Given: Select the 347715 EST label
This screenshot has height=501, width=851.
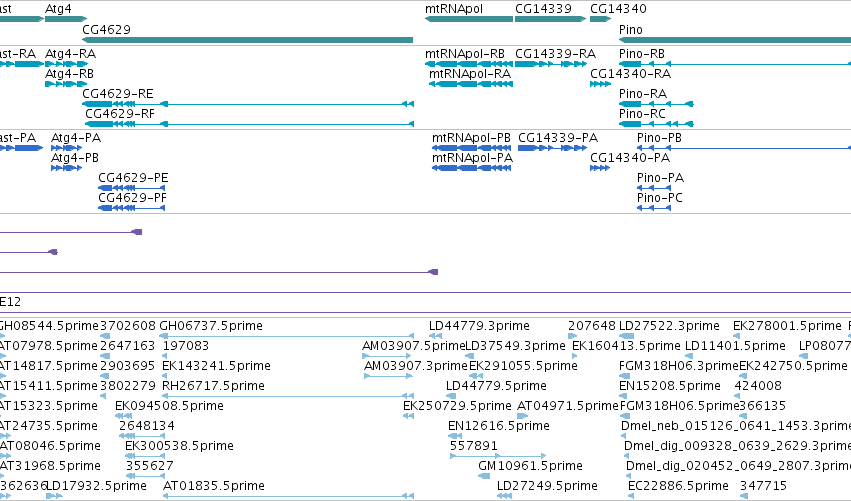Looking at the screenshot, I should (764, 486).
